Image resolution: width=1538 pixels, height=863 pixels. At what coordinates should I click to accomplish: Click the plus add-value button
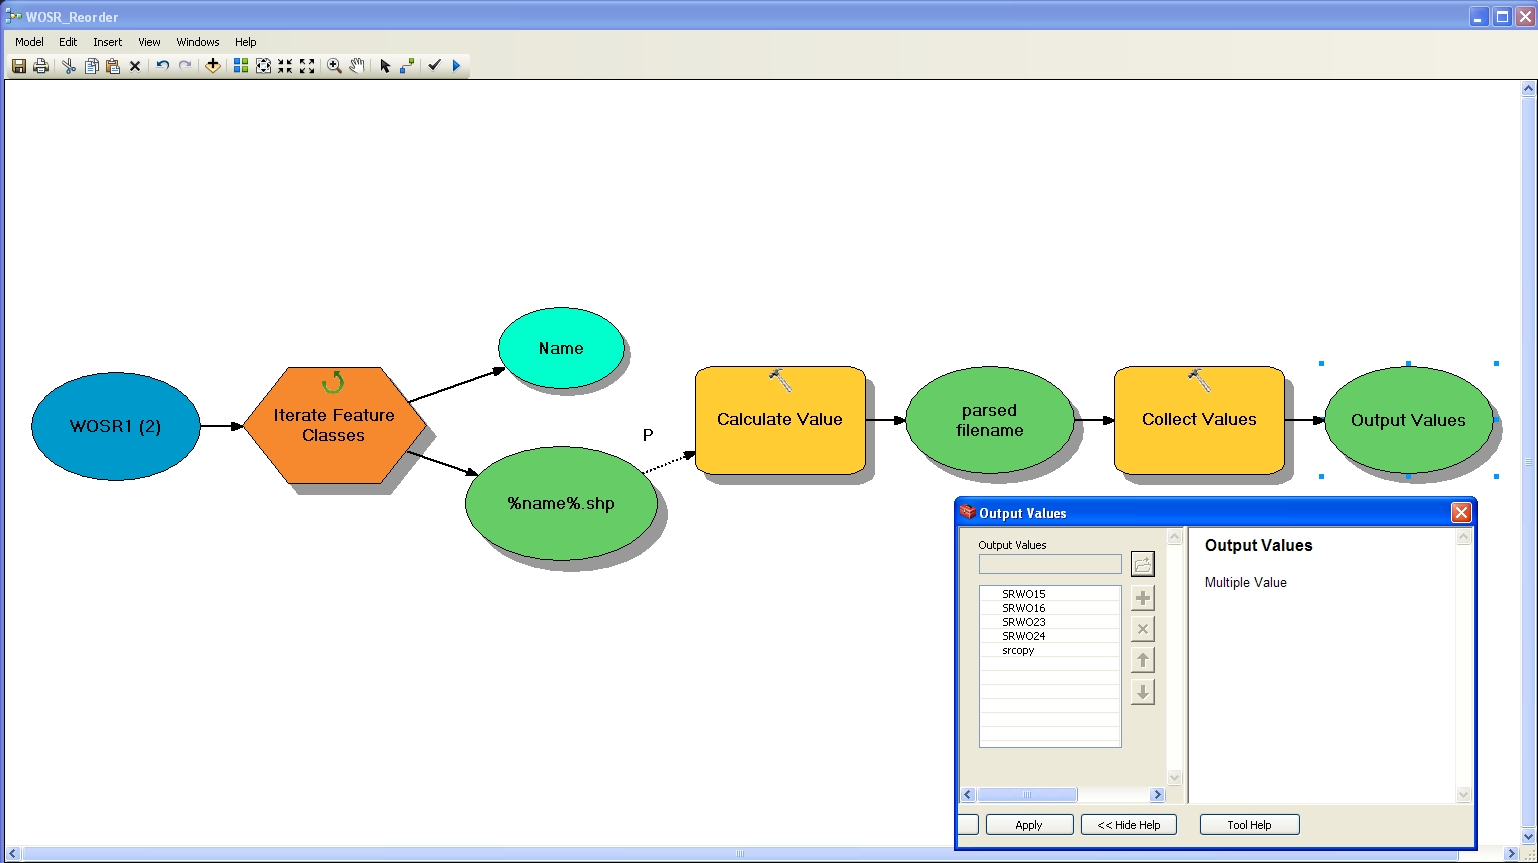(x=1143, y=598)
